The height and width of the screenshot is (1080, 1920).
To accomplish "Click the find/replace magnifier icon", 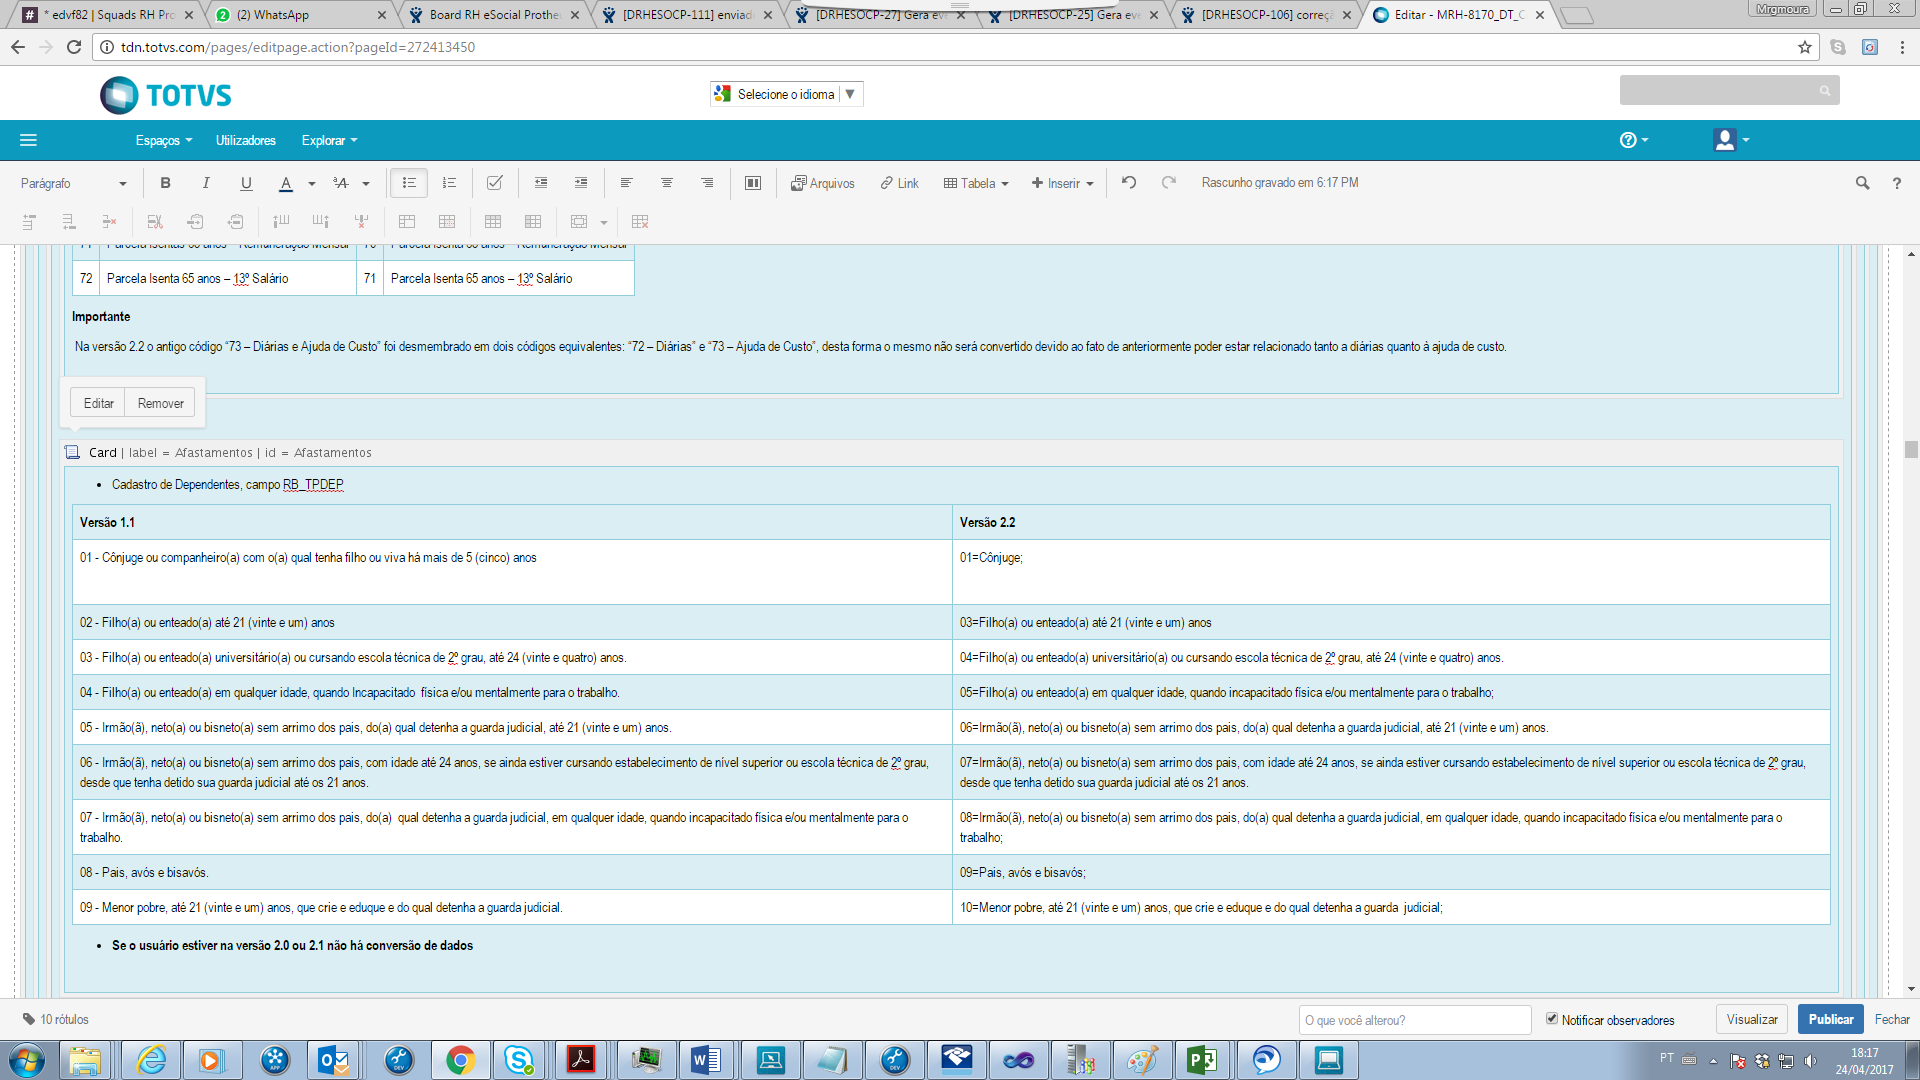I will pyautogui.click(x=1862, y=183).
